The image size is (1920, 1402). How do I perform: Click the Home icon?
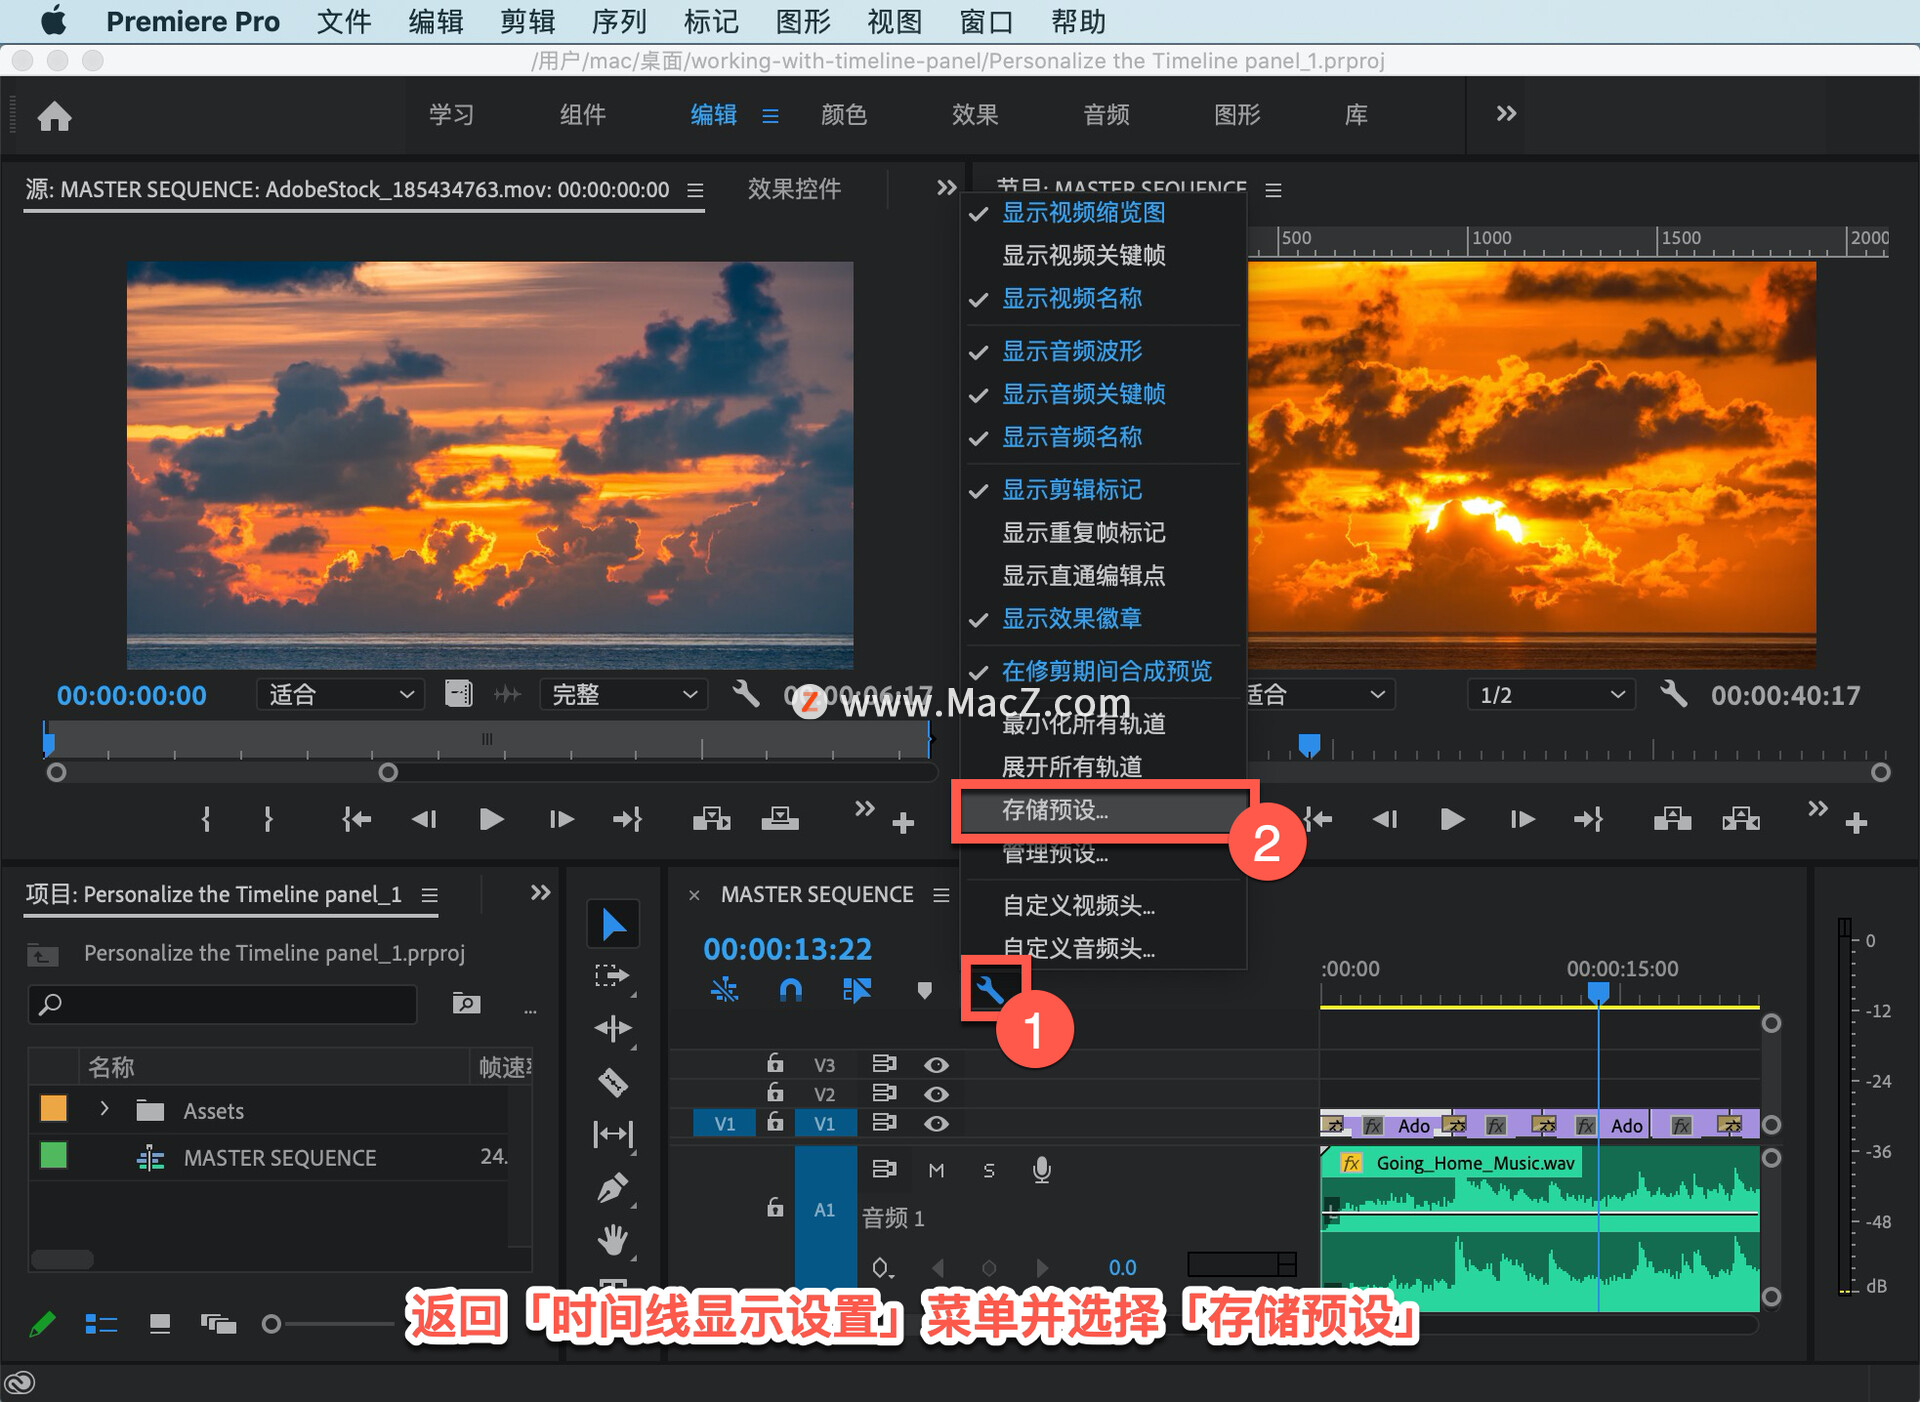[x=55, y=116]
